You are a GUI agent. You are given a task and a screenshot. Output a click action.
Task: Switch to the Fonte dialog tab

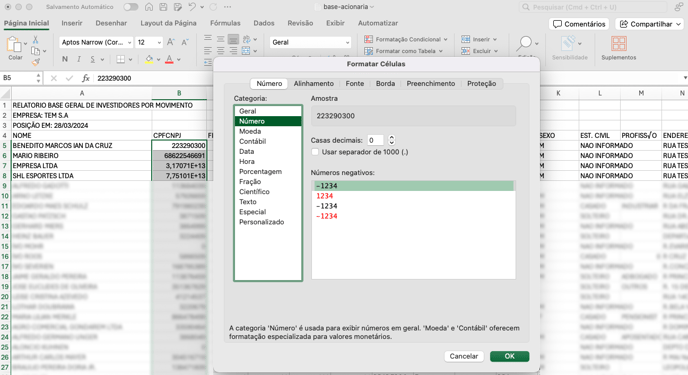[x=355, y=83]
